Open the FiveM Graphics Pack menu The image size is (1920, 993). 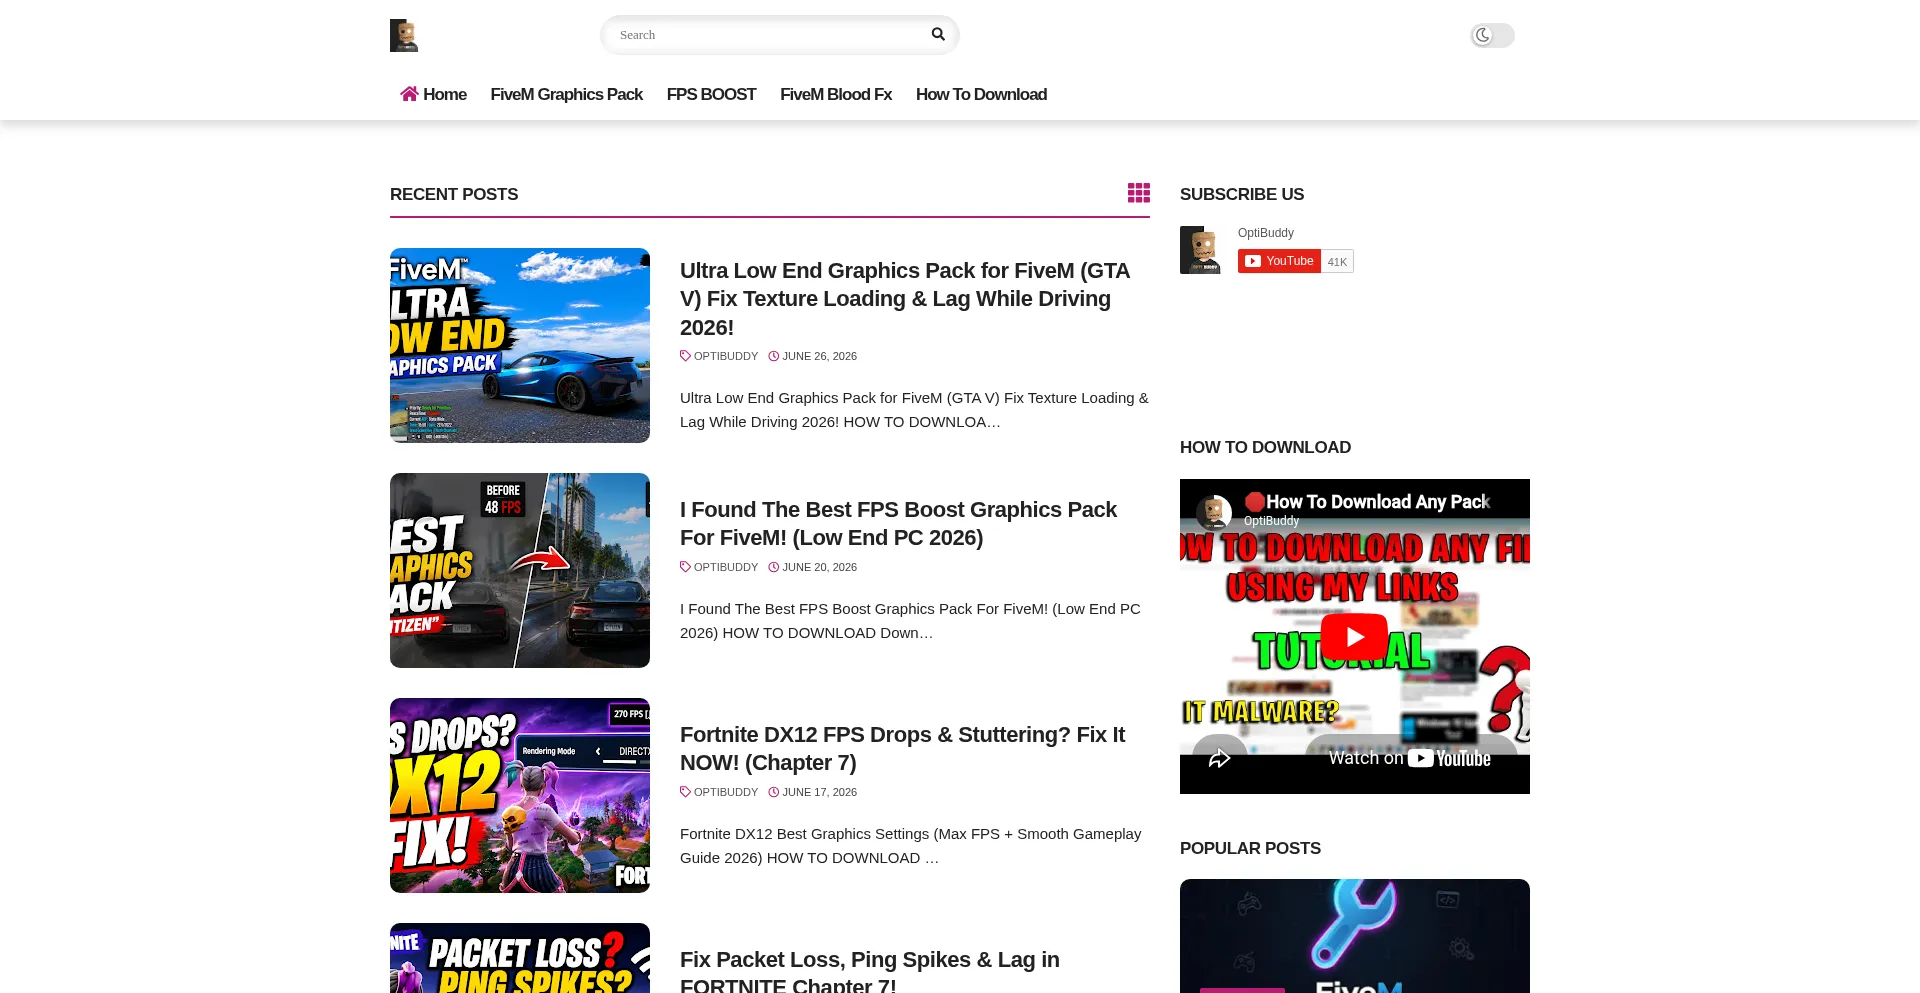point(566,94)
